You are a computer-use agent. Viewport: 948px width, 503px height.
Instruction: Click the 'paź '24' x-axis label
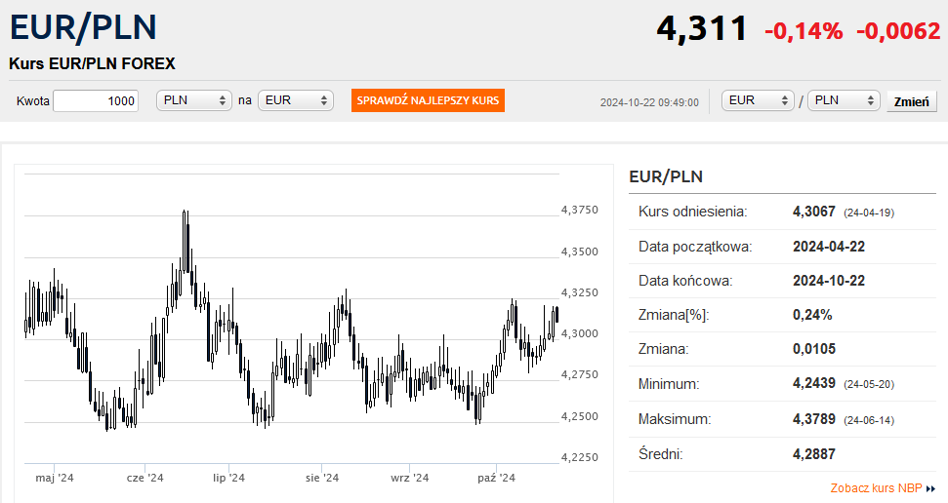point(496,478)
